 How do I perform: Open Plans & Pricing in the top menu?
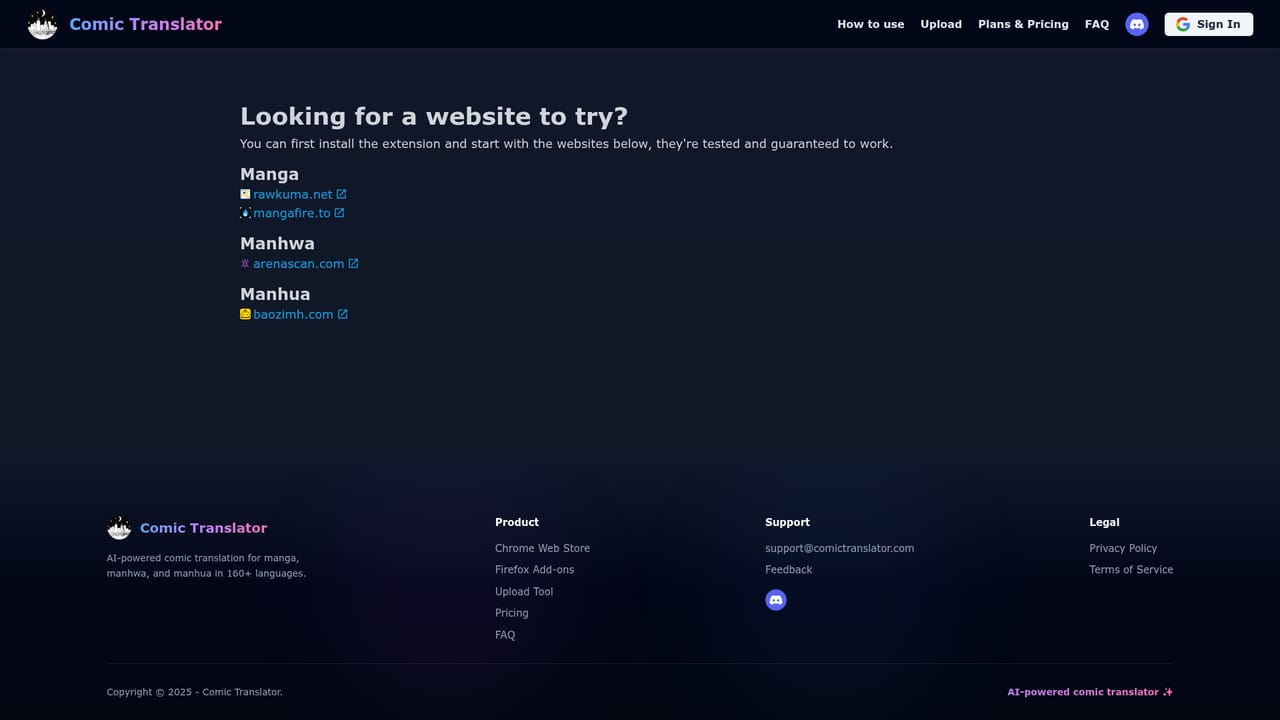pyautogui.click(x=1023, y=24)
